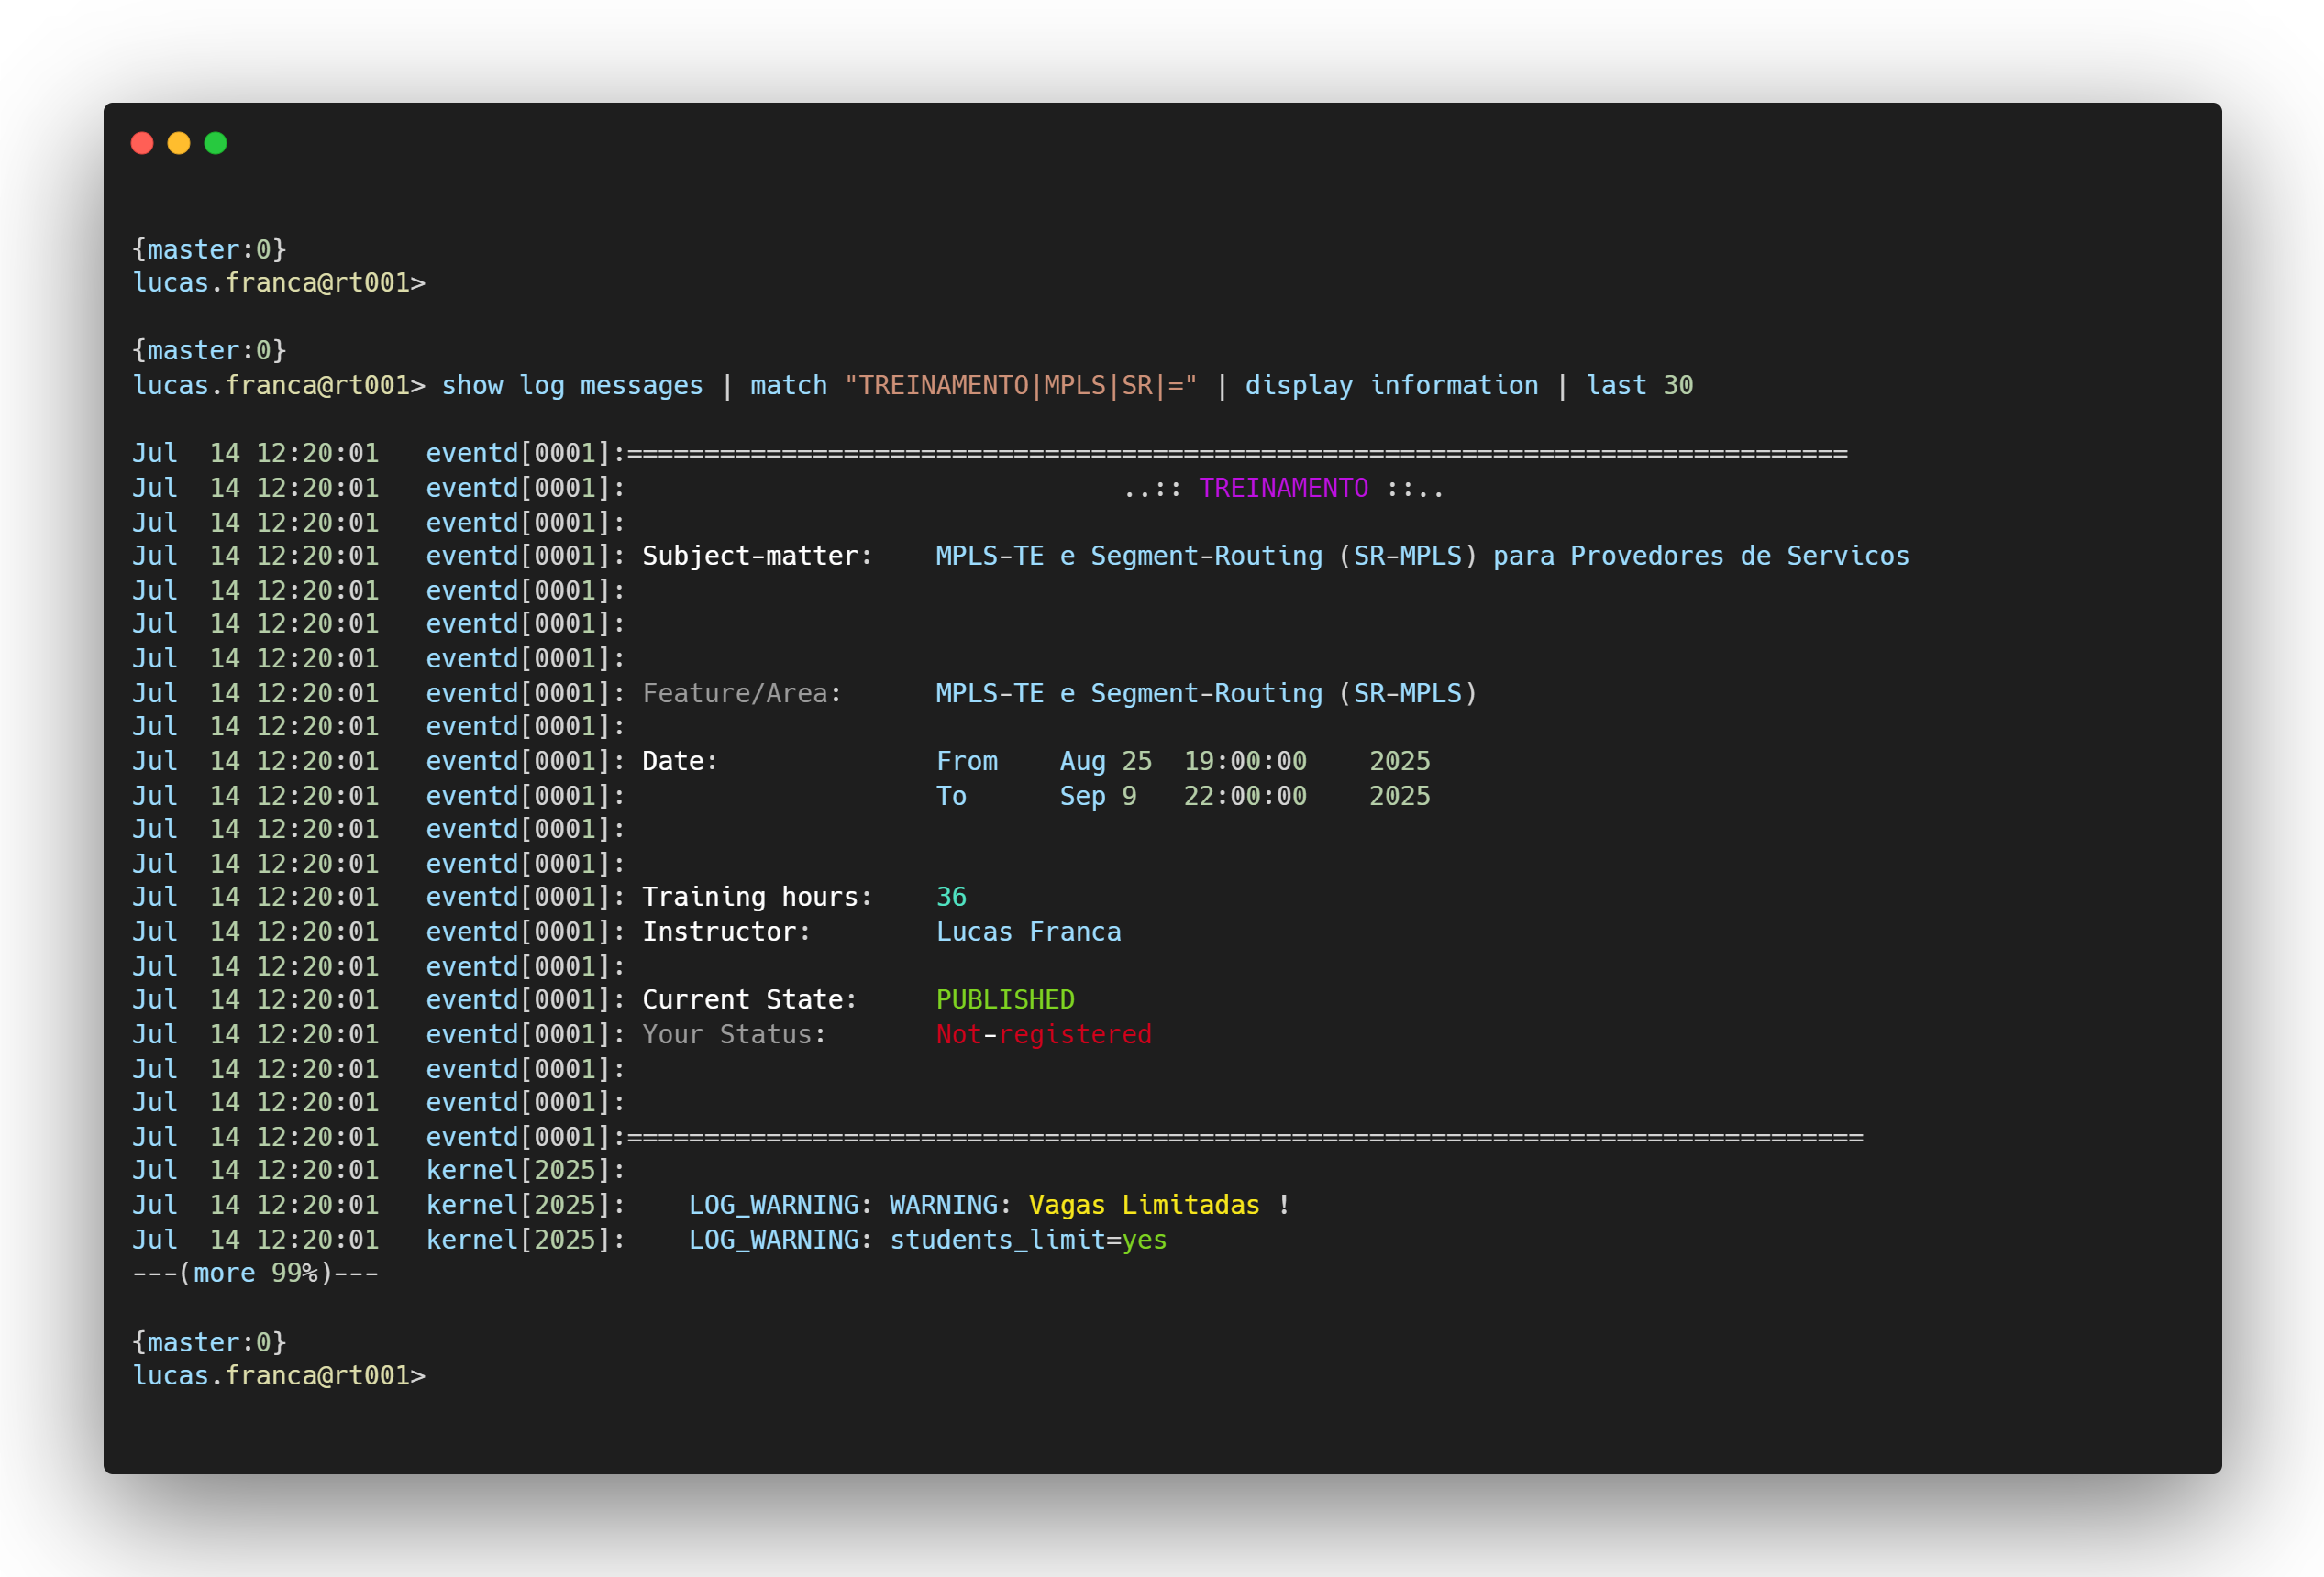Screen dimensions: 2324x1577
Task: Click the bottom lucas.franca@rt001> command prompt
Action: [x=279, y=1375]
